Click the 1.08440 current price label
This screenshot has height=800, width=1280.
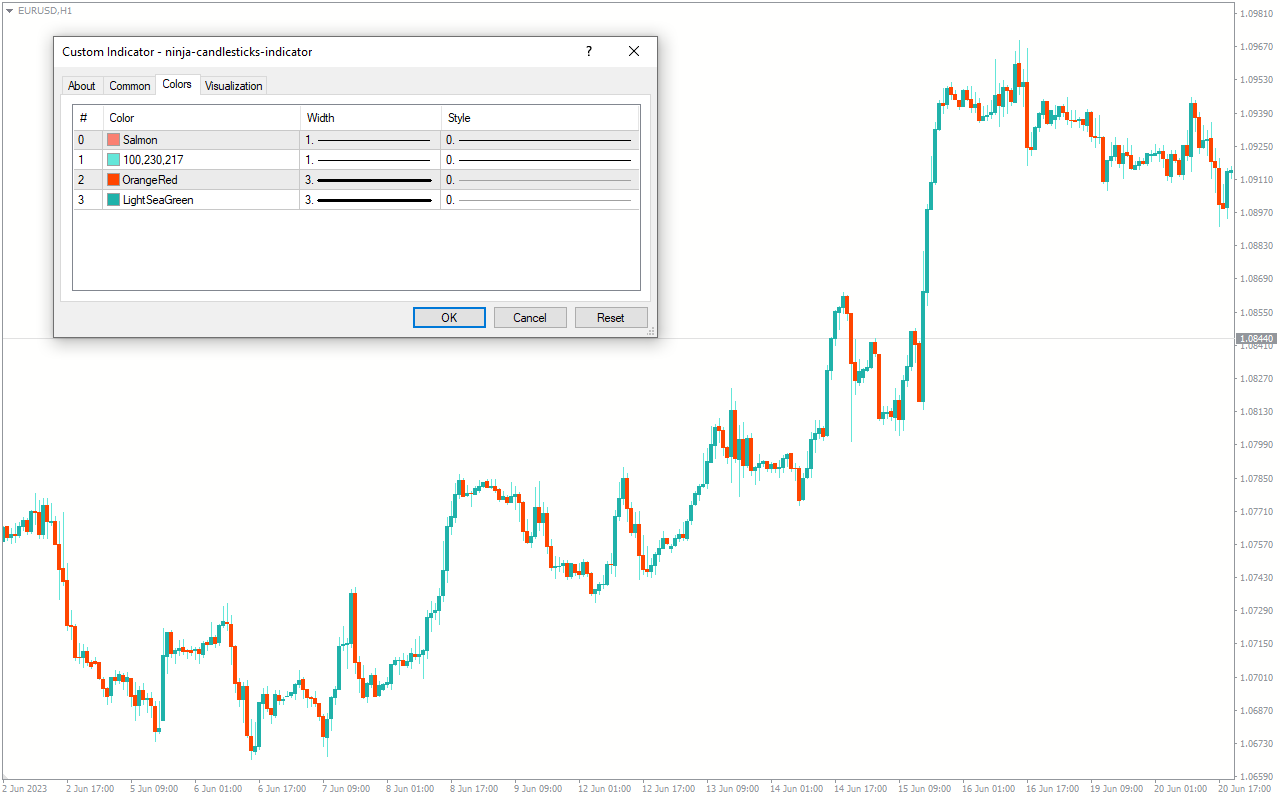tap(1257, 339)
